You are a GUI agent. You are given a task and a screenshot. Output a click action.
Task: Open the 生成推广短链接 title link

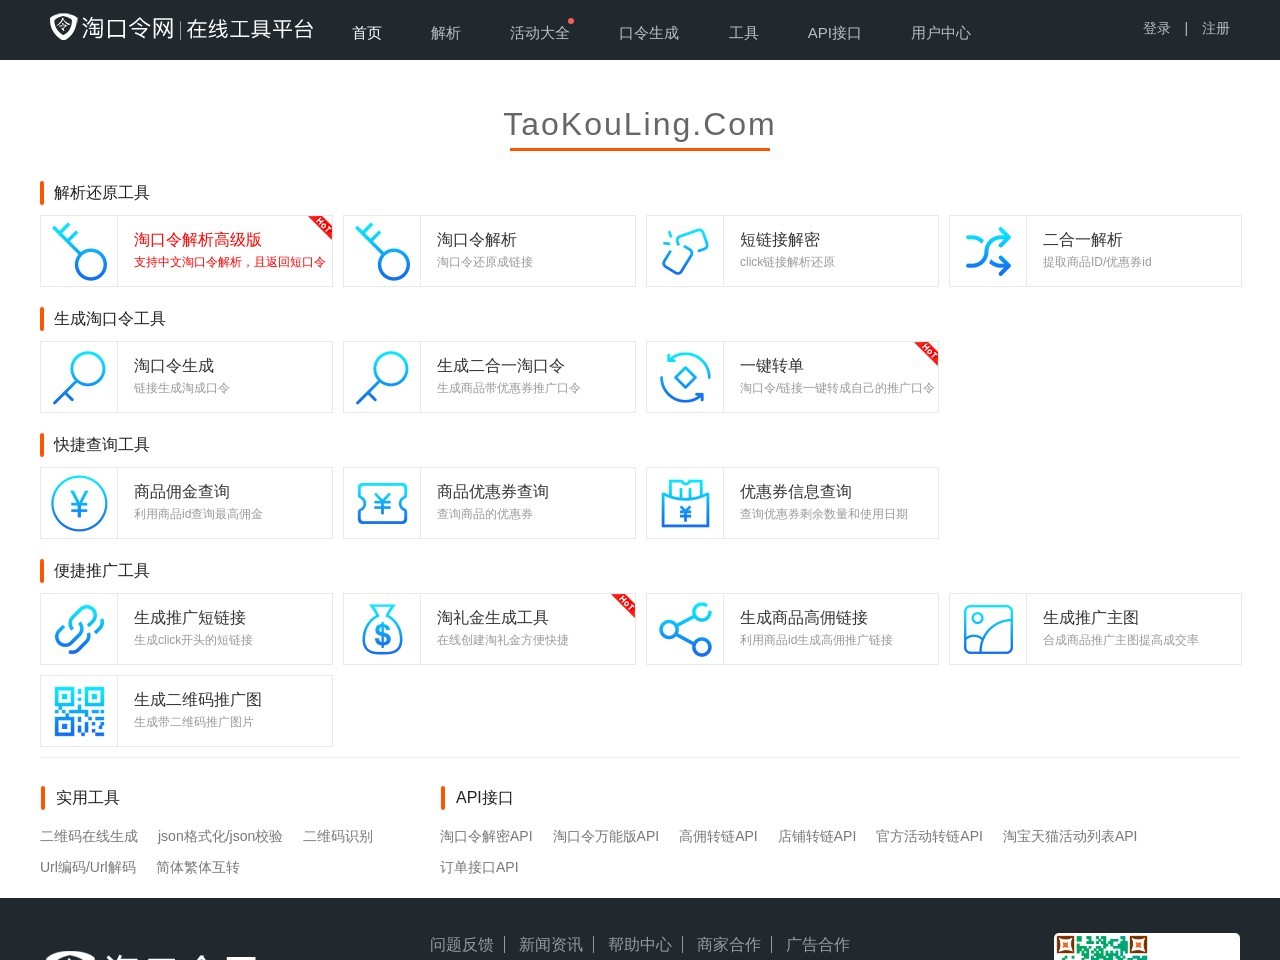coord(190,618)
